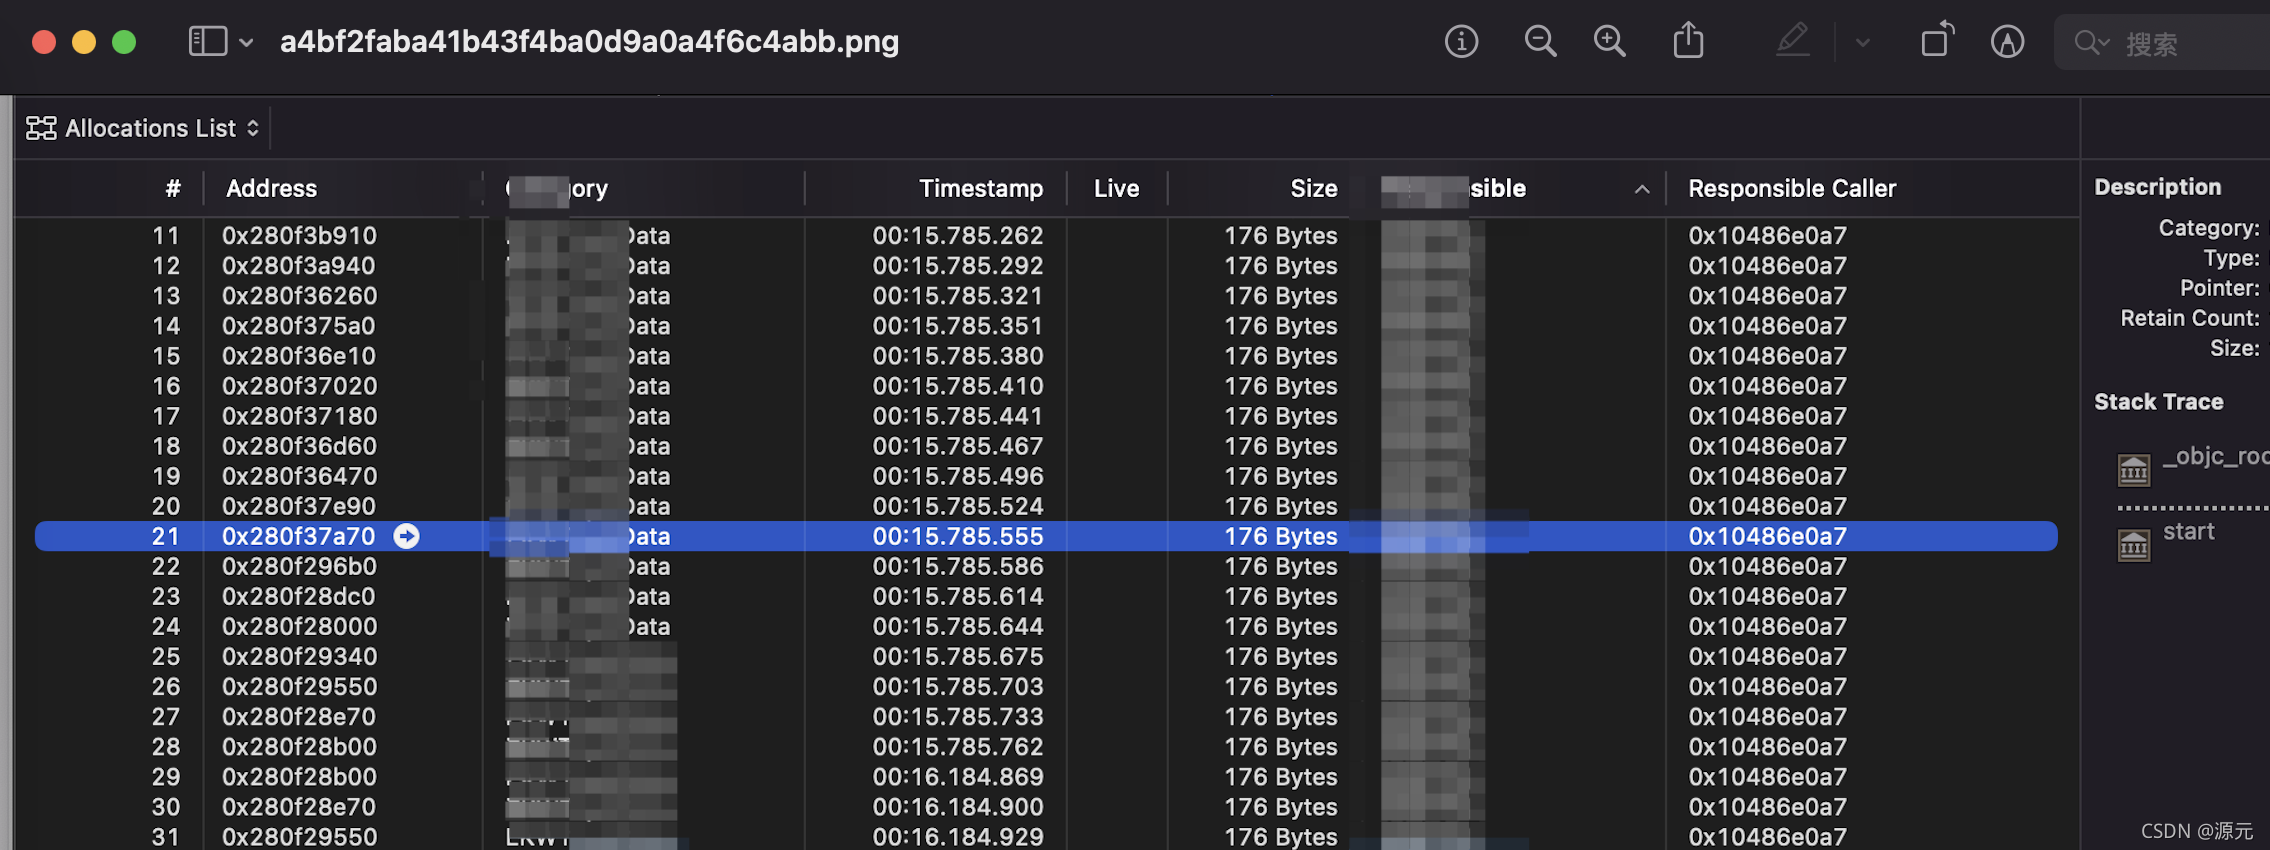Show image info inspector

tap(1461, 42)
